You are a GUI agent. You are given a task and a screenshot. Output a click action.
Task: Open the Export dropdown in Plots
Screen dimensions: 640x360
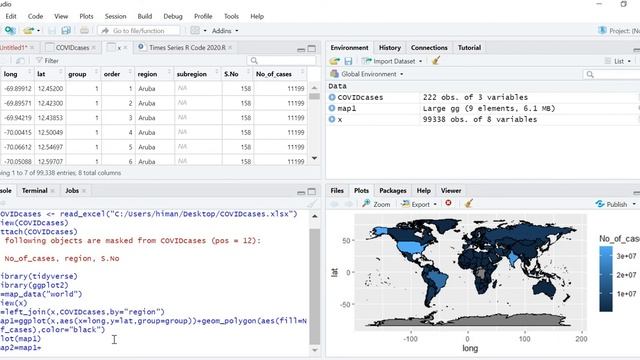[x=419, y=204]
